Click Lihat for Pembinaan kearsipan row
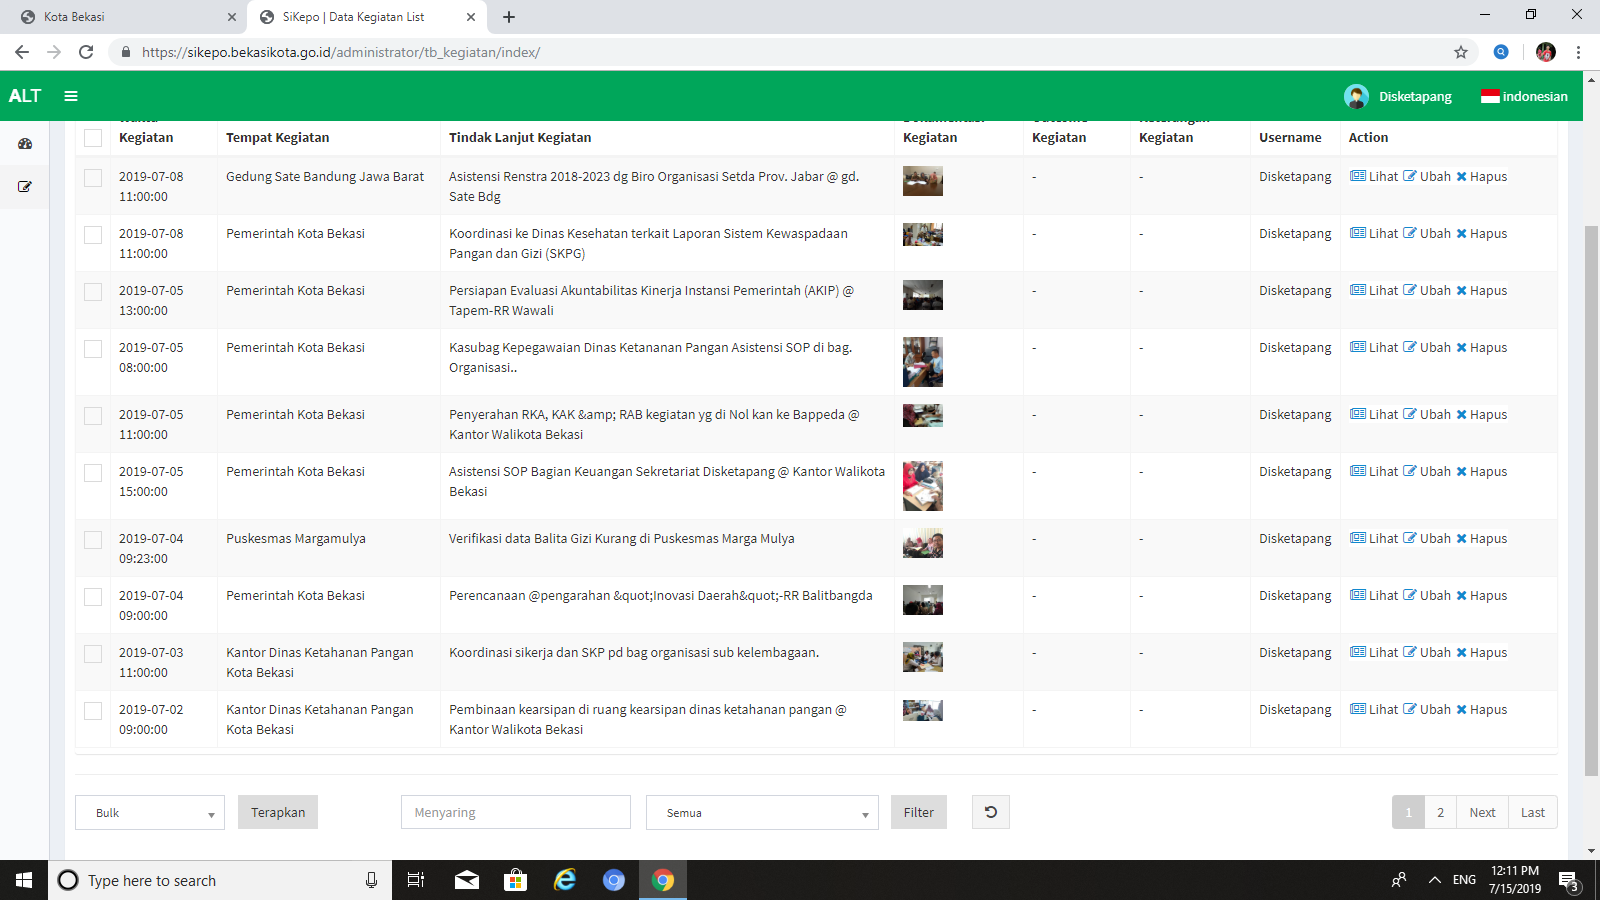 click(x=1374, y=709)
